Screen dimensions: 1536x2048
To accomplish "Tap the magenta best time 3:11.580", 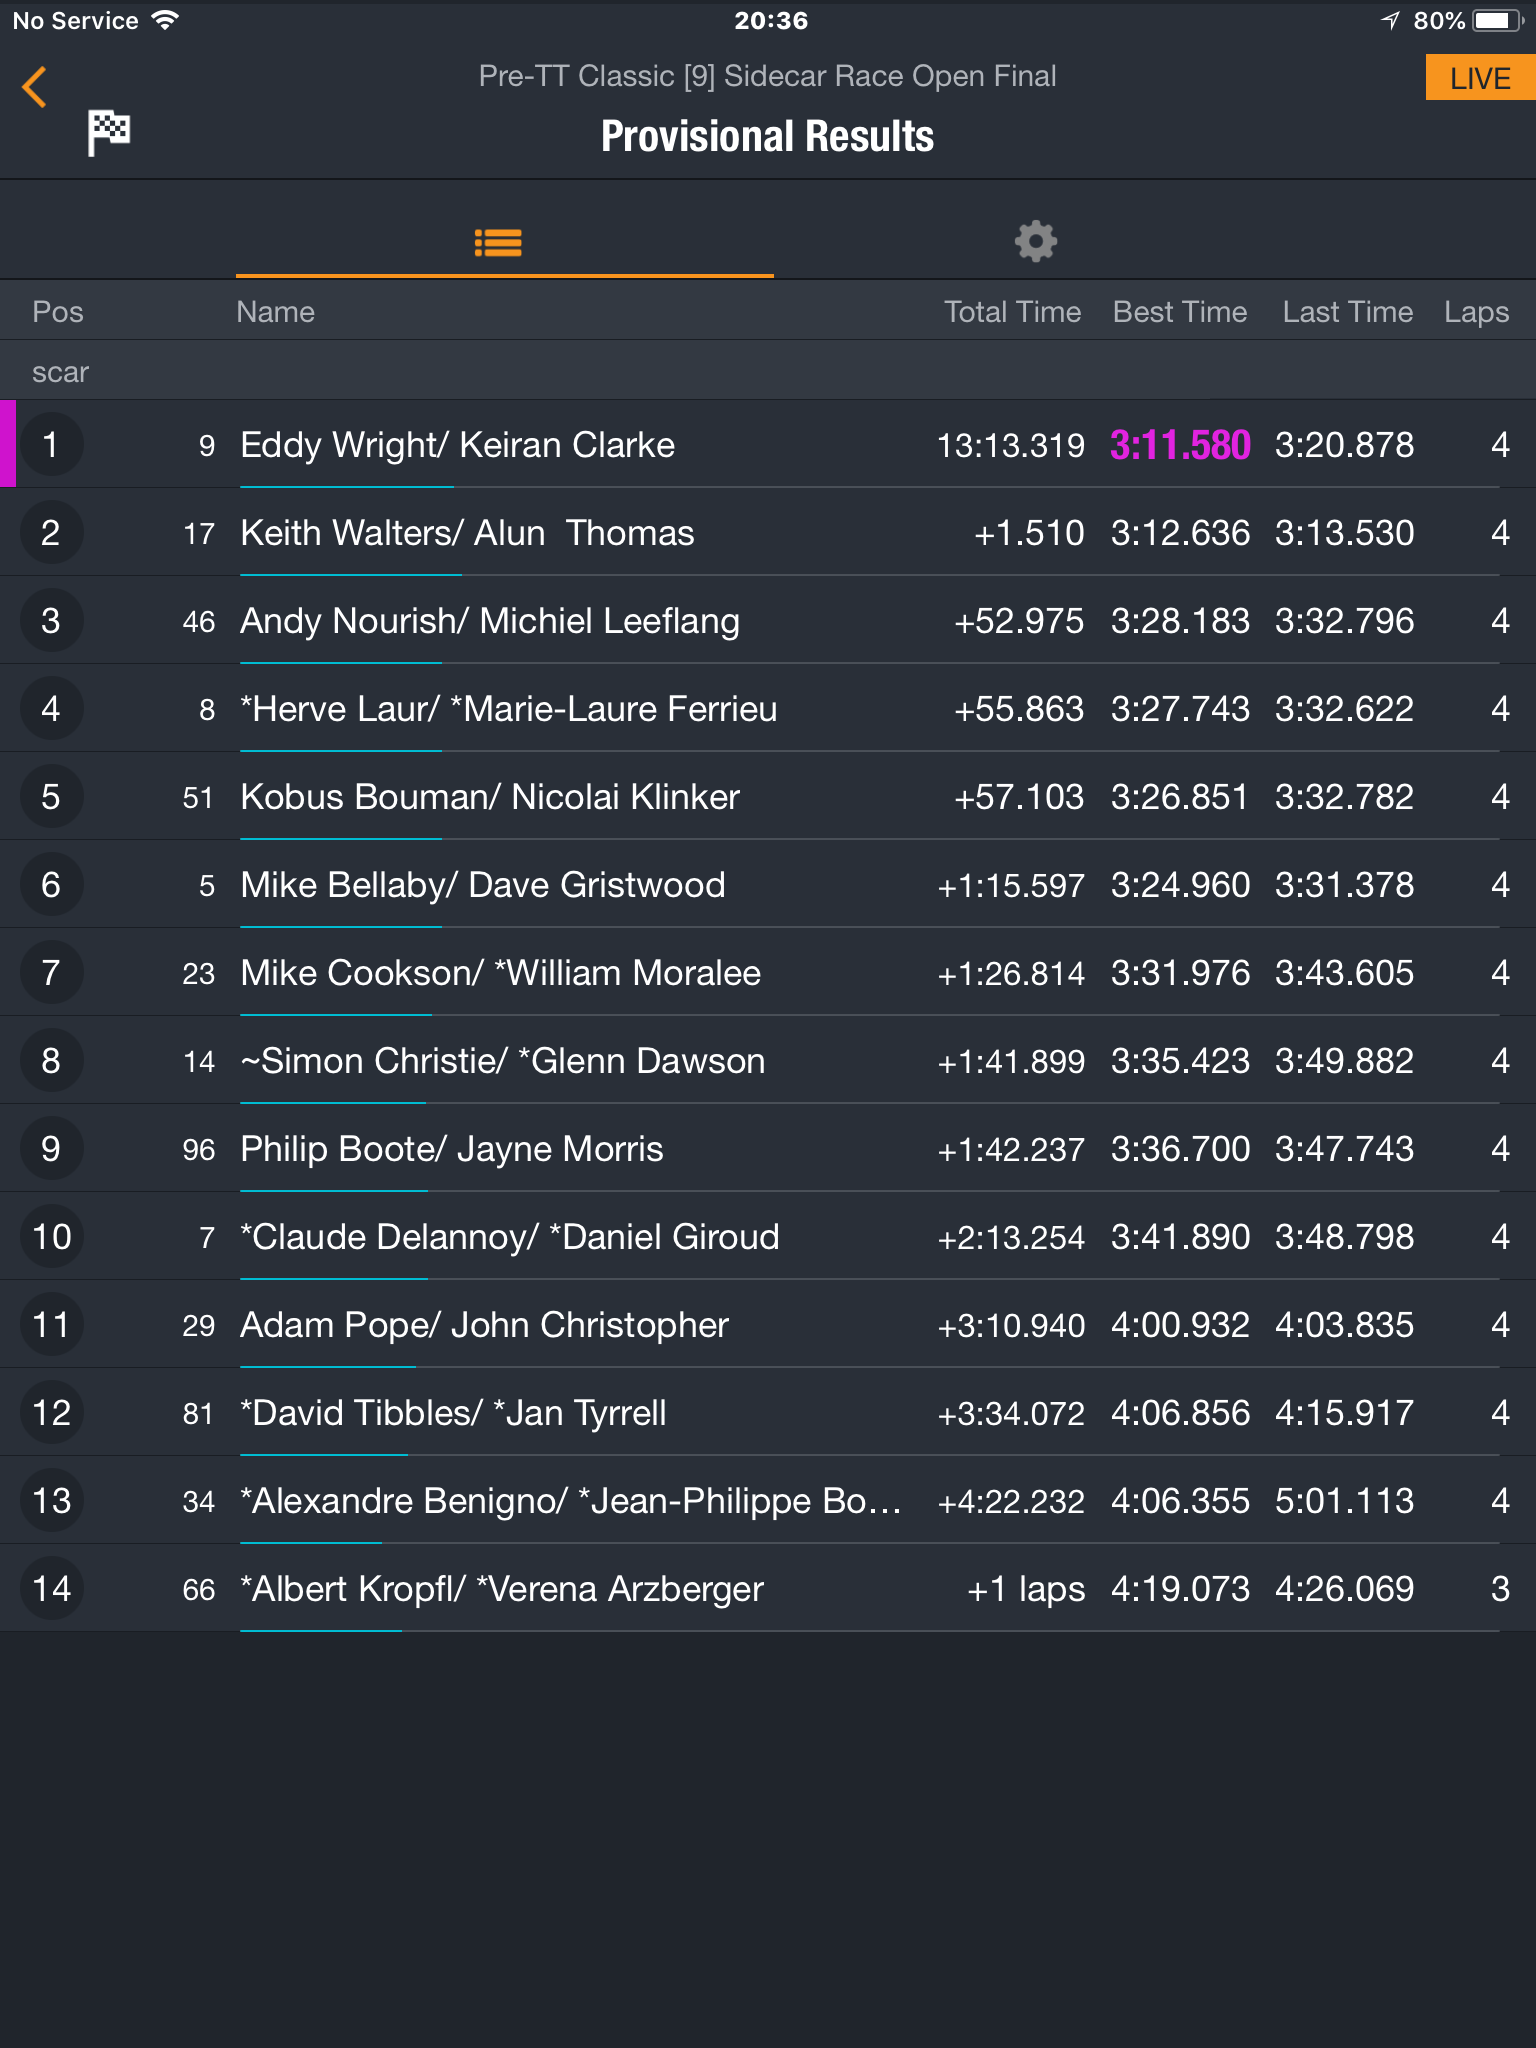I will tap(1180, 445).
